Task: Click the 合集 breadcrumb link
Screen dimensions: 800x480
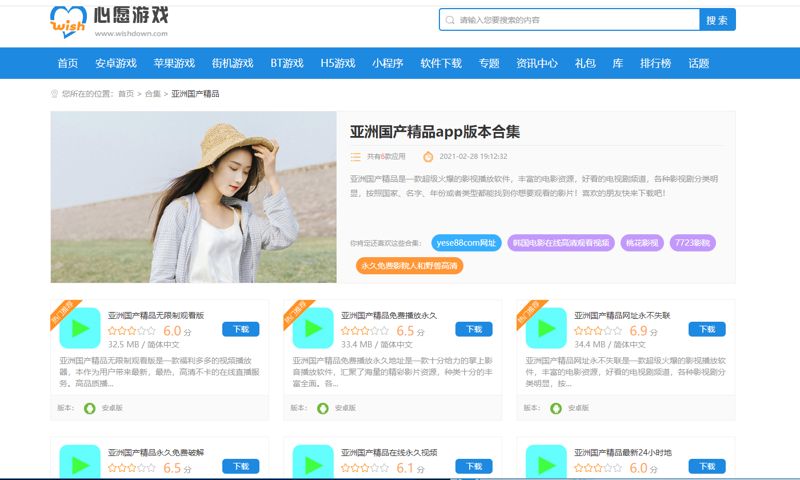Action: click(152, 94)
